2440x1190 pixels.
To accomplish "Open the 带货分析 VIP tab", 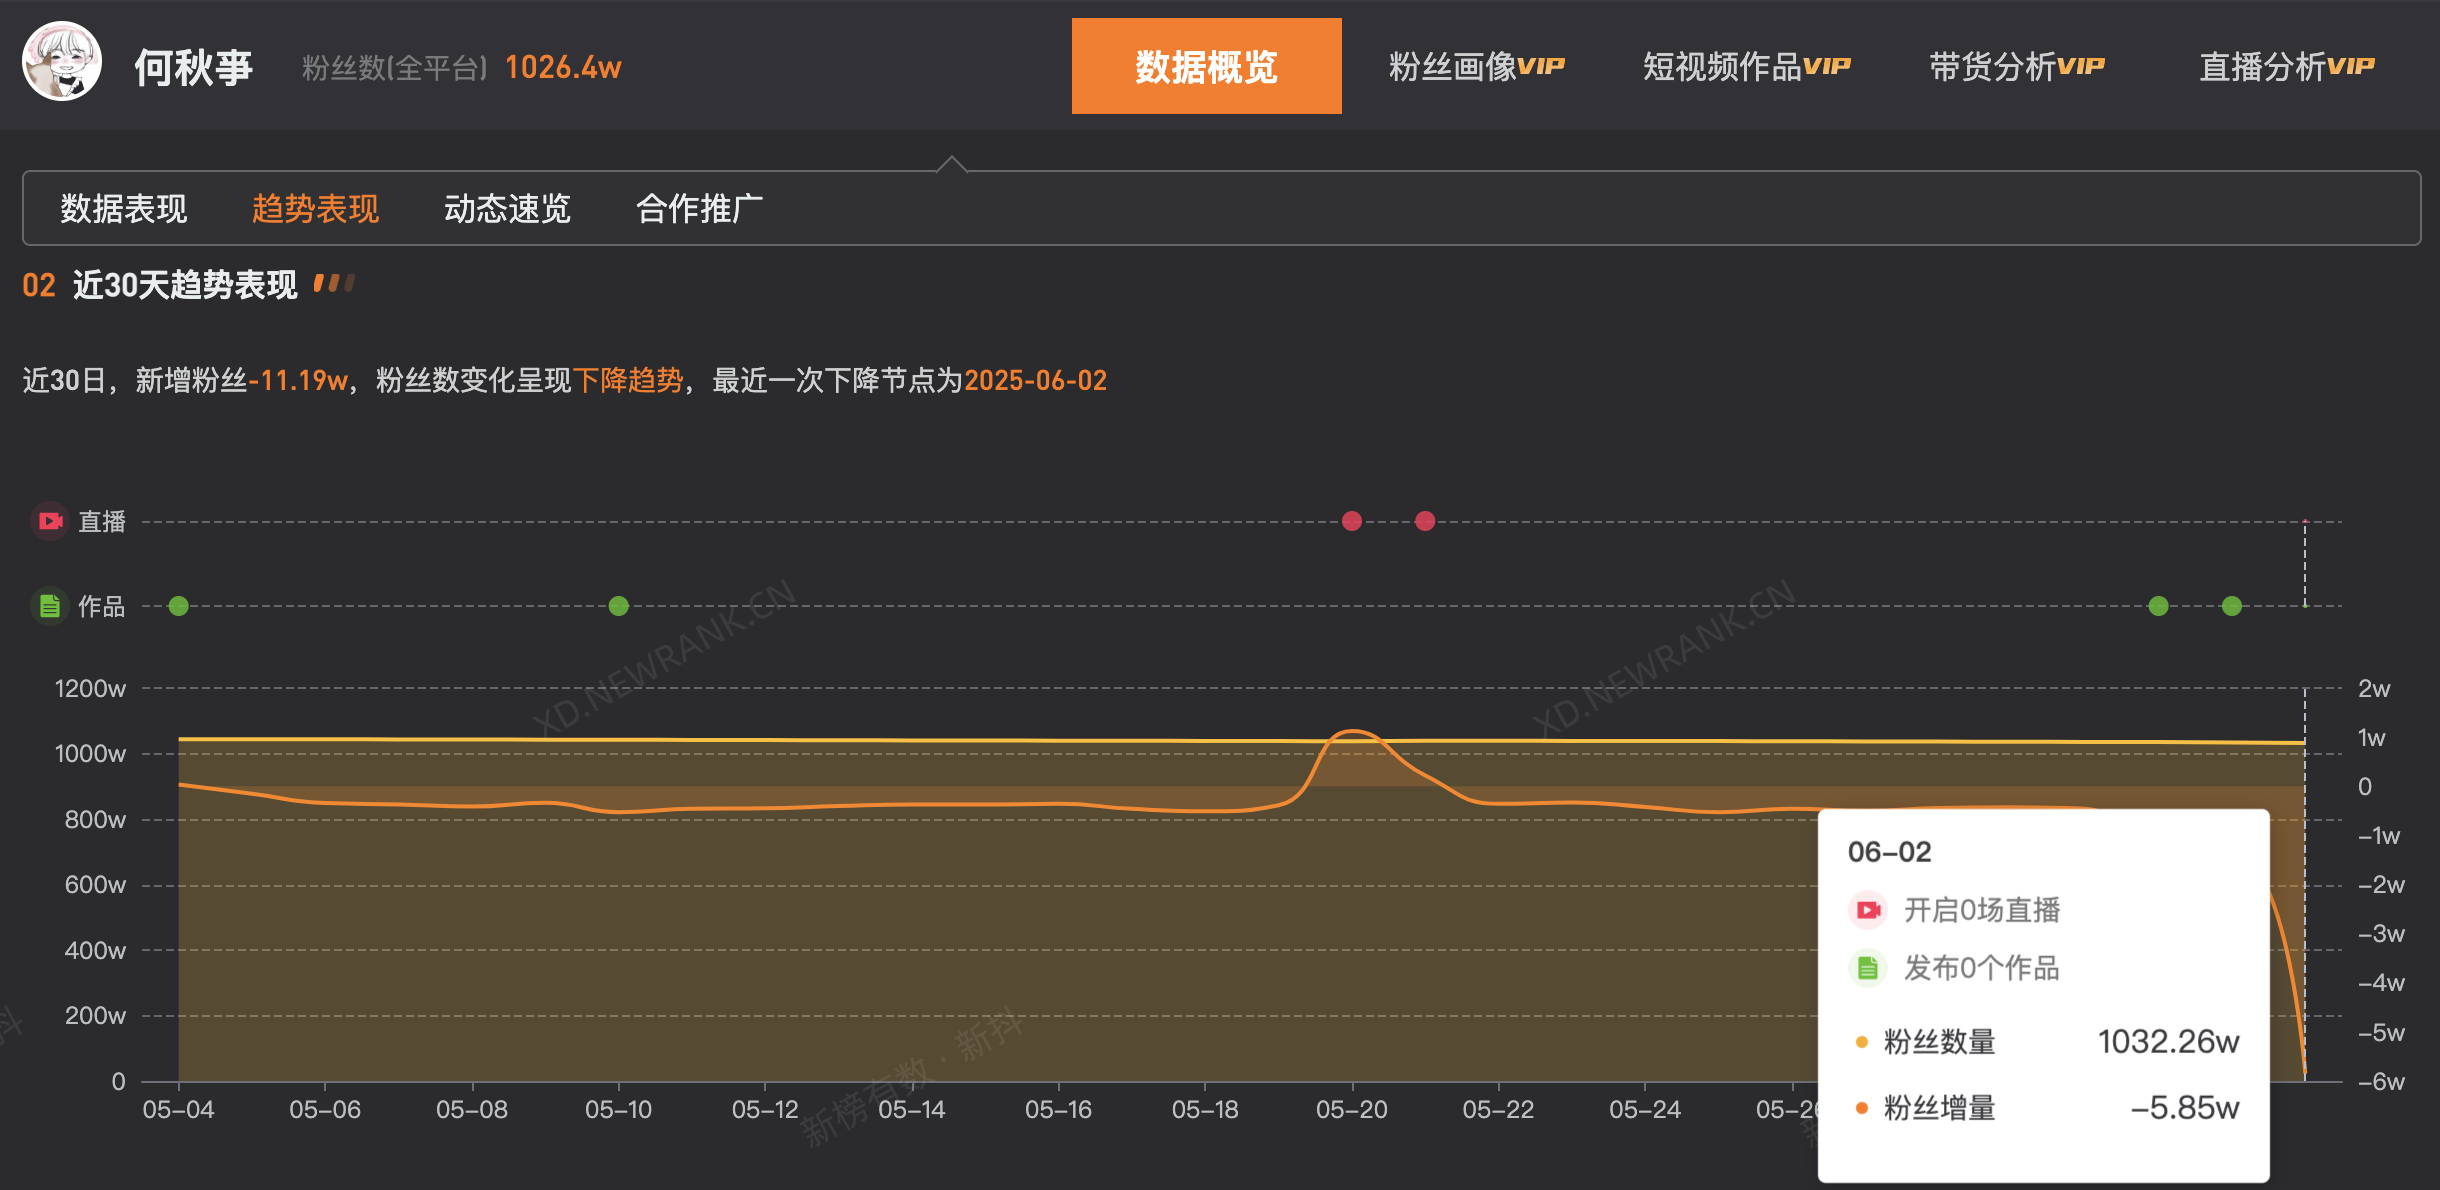I will [2016, 66].
